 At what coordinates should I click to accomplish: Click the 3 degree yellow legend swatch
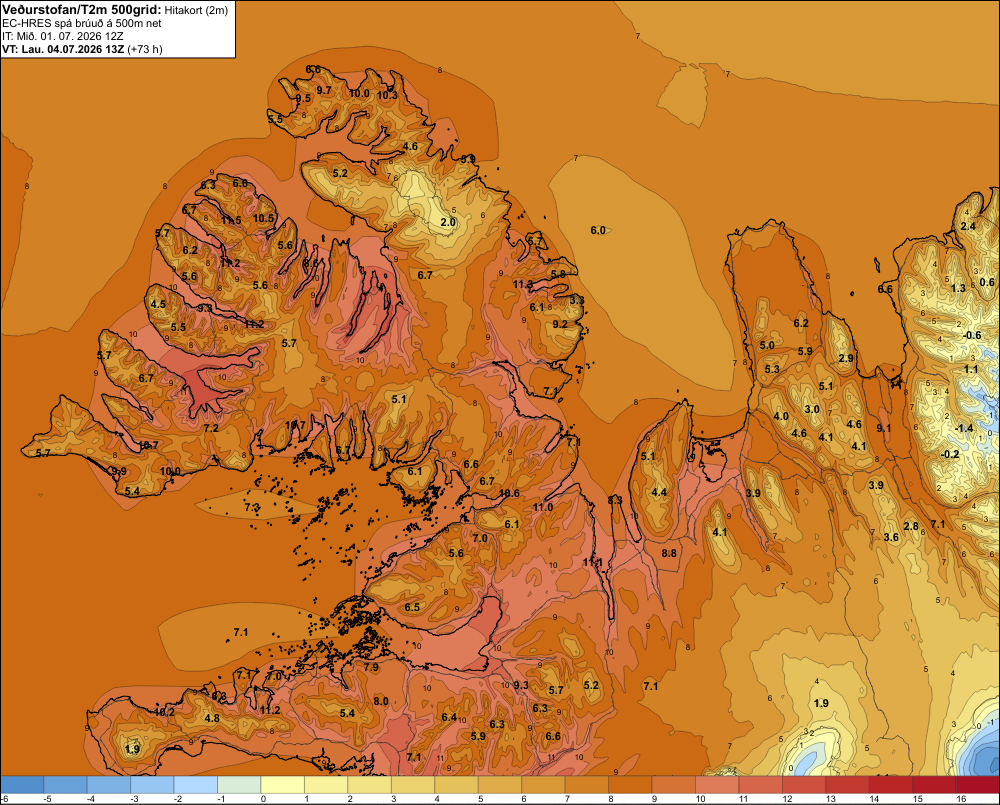click(413, 785)
